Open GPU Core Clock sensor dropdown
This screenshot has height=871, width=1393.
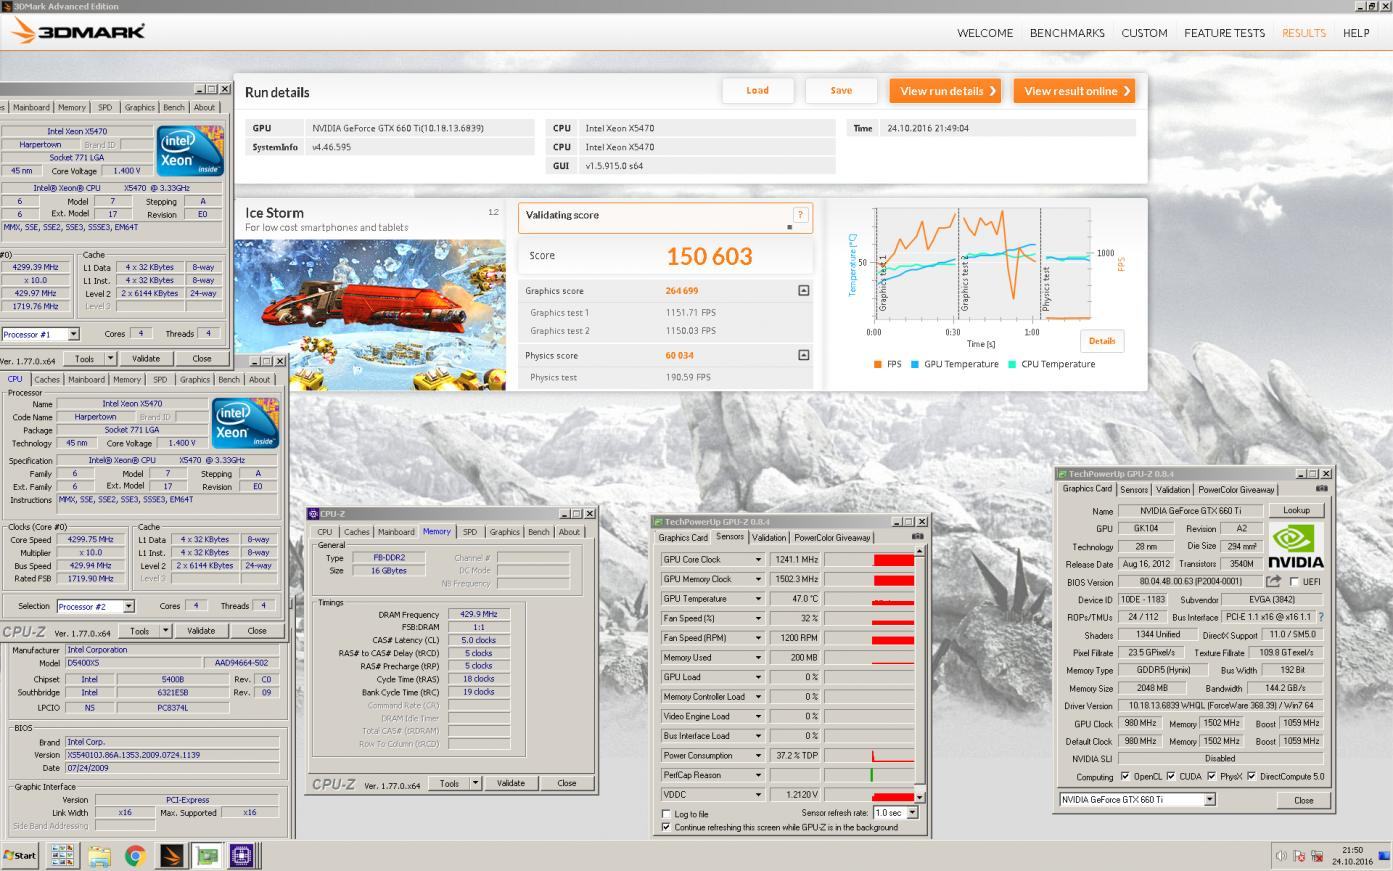(758, 559)
